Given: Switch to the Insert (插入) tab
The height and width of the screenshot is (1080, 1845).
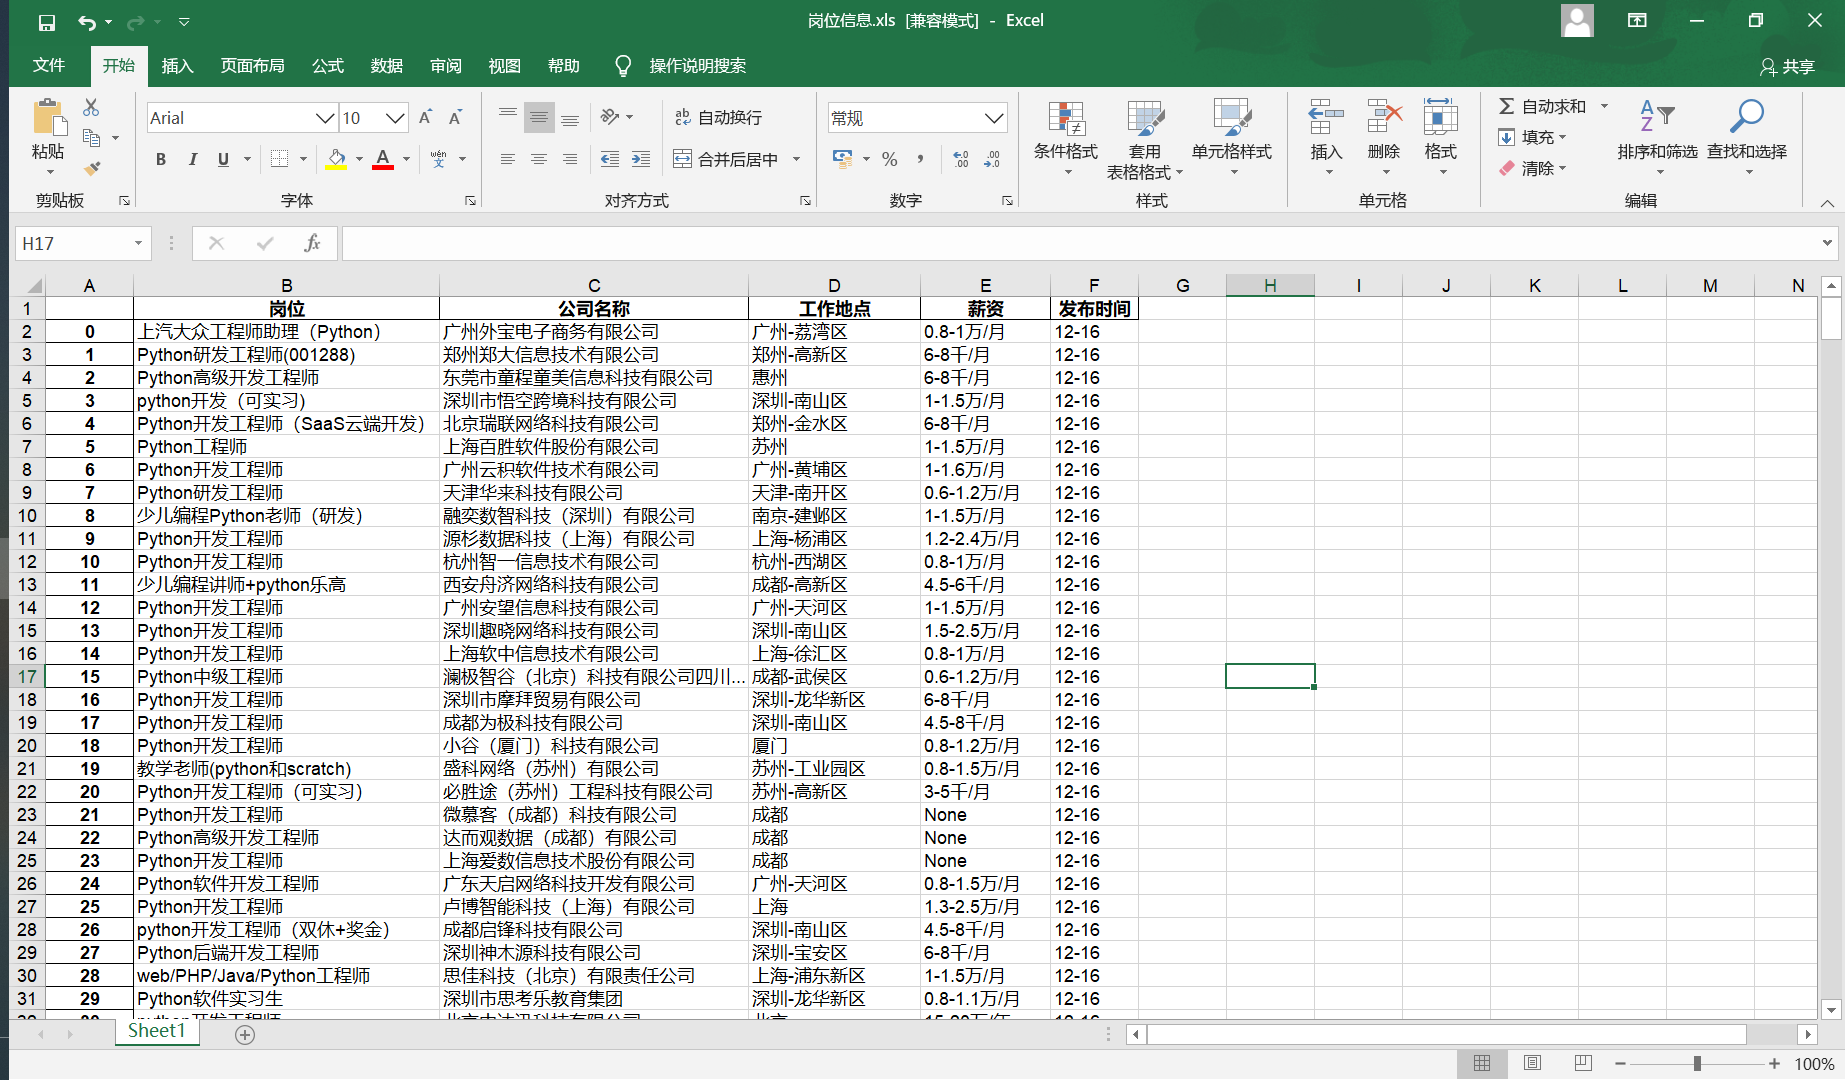Looking at the screenshot, I should [x=177, y=66].
